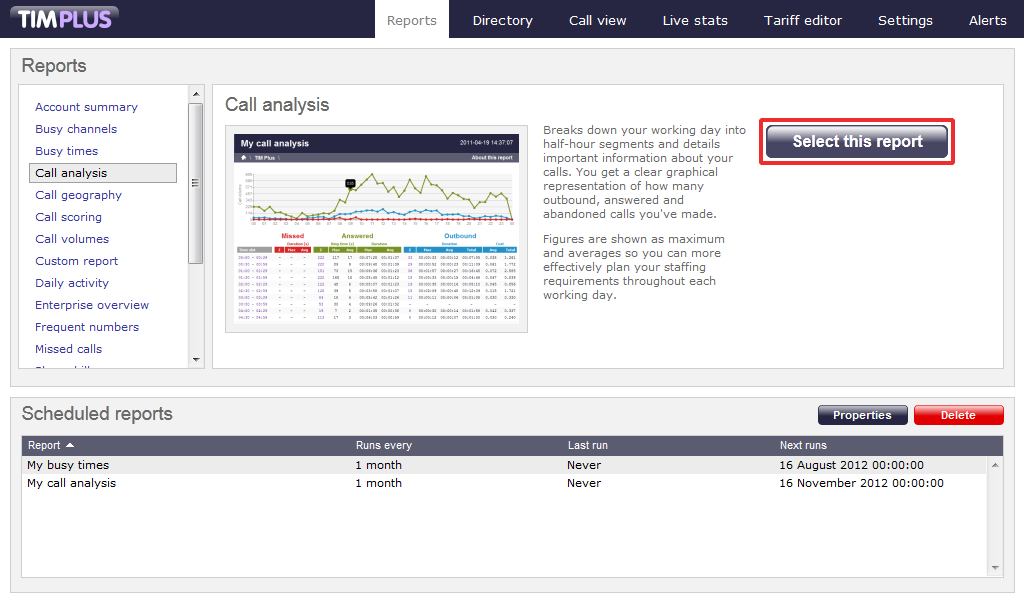Viewport: 1024px width, 608px height.
Task: Select the Enterprise overview report
Action: [92, 305]
